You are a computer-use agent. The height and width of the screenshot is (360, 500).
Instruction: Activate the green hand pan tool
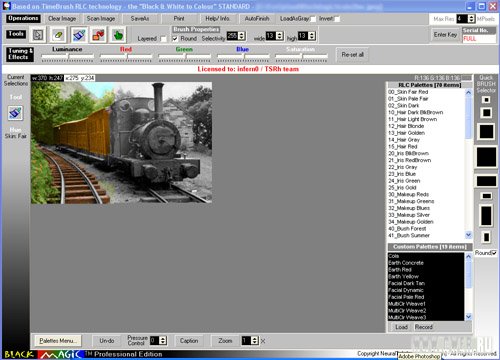pos(118,35)
